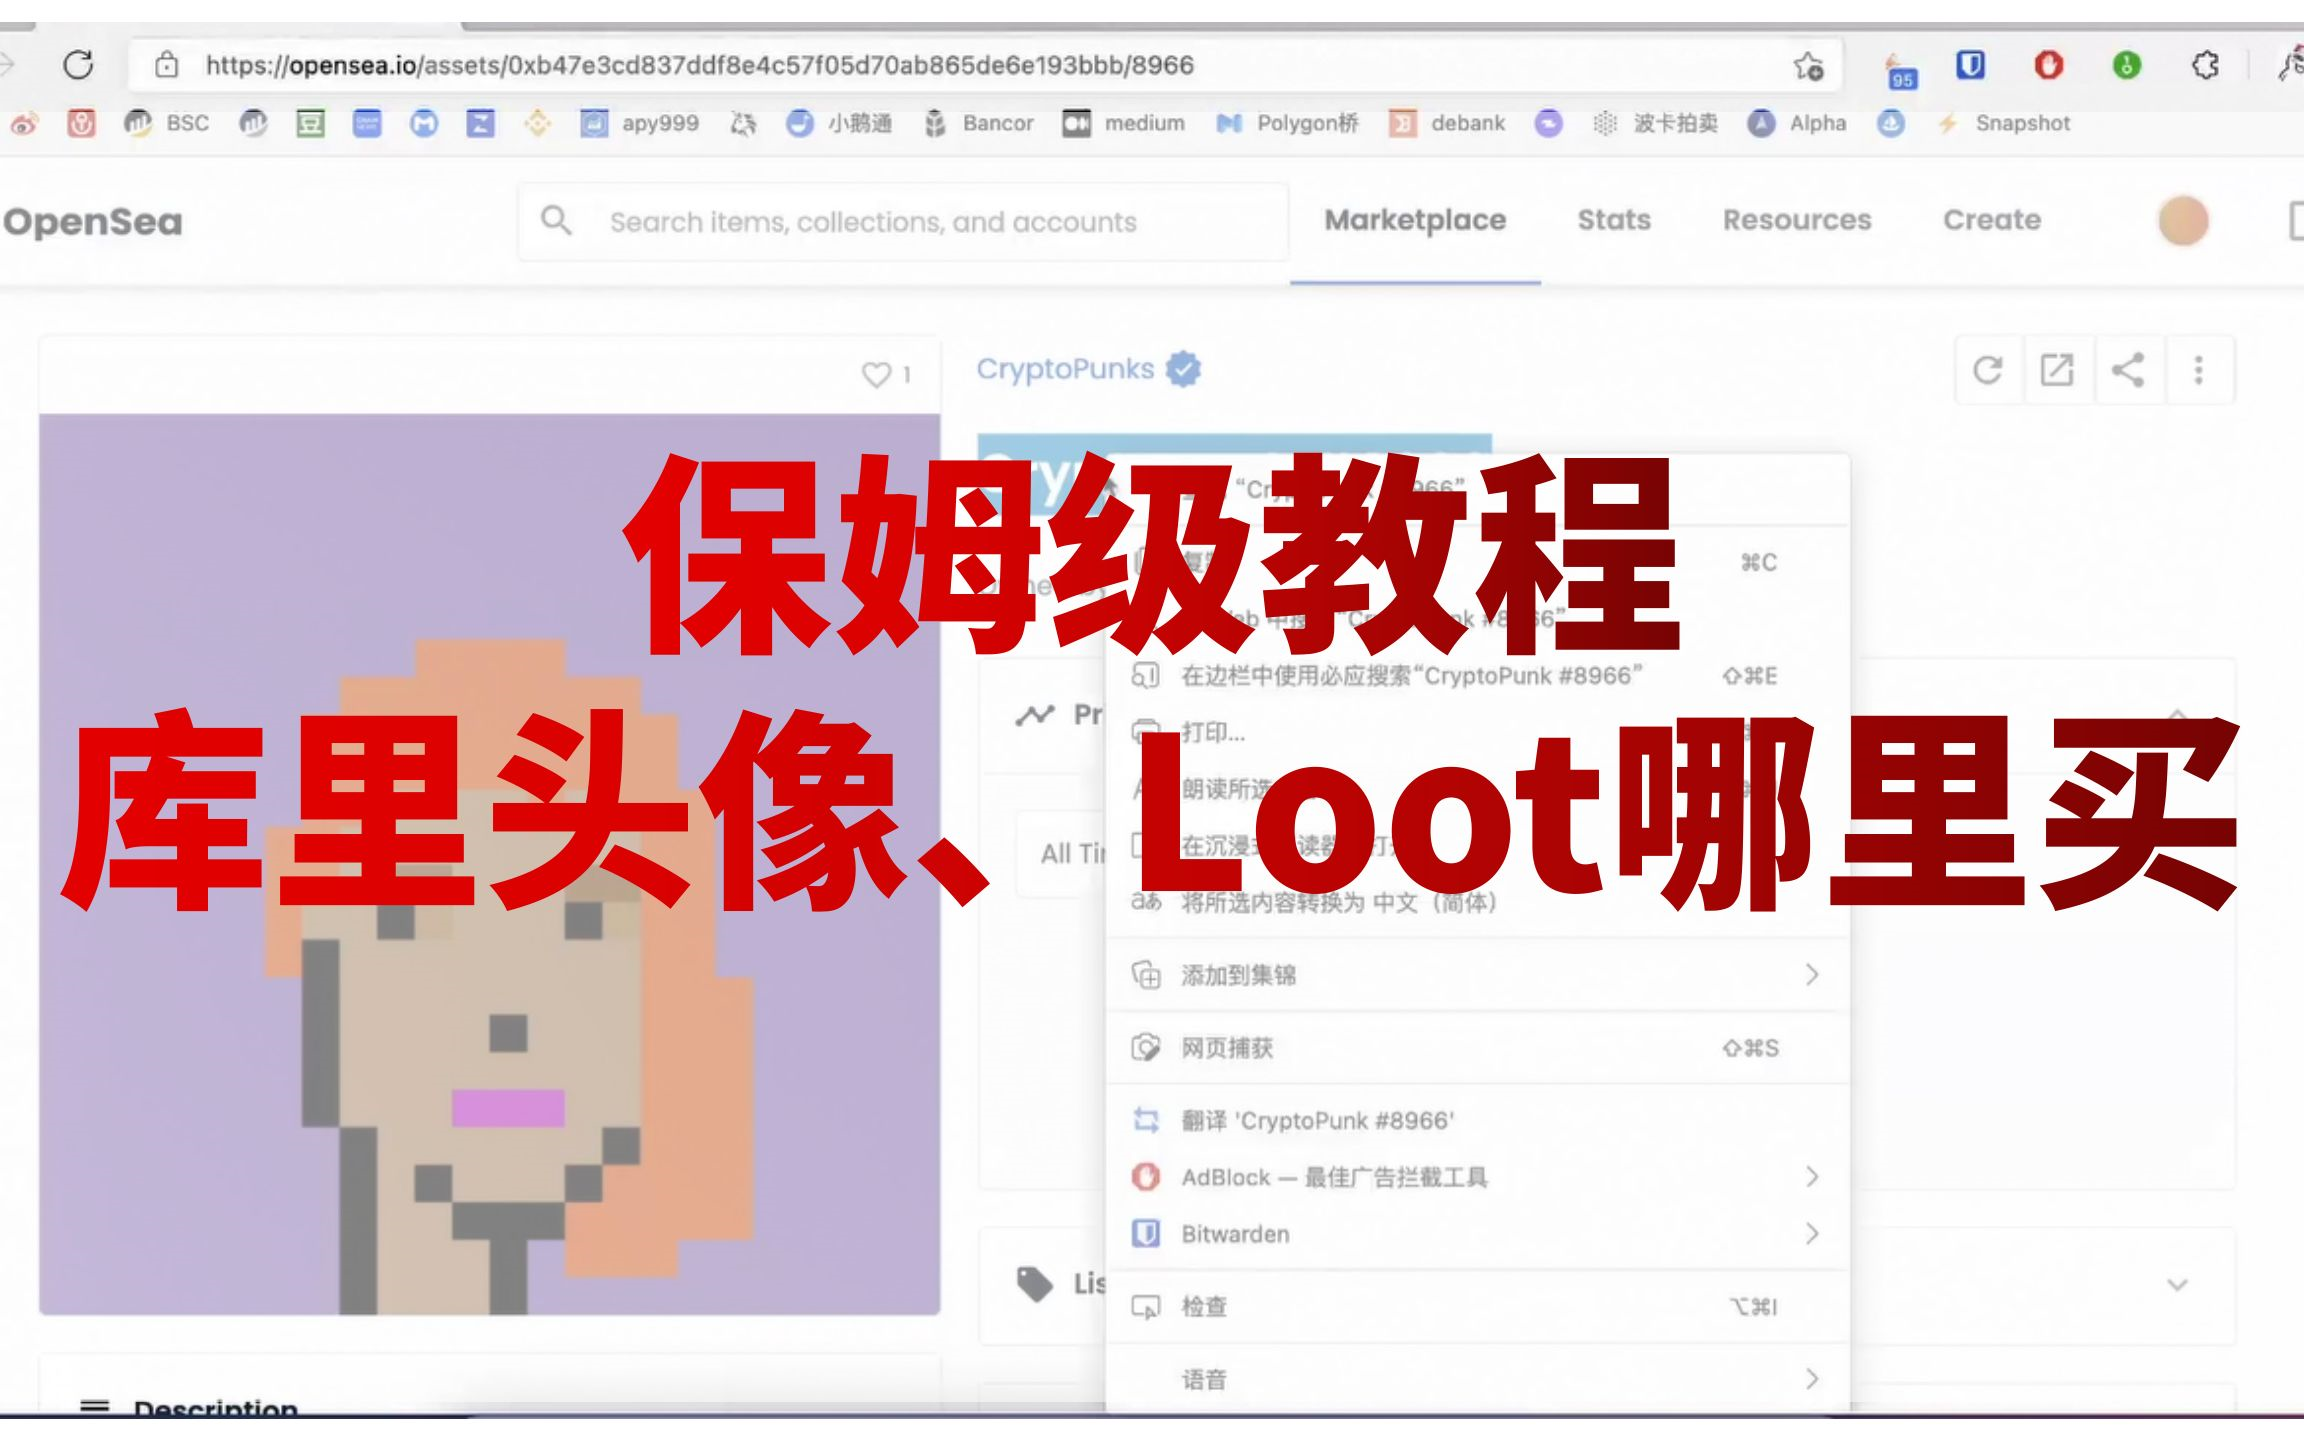Image resolution: width=2304 pixels, height=1440 pixels.
Task: Choose 将所选内容转换为 中文（简体） menu entry
Action: tap(1477, 902)
